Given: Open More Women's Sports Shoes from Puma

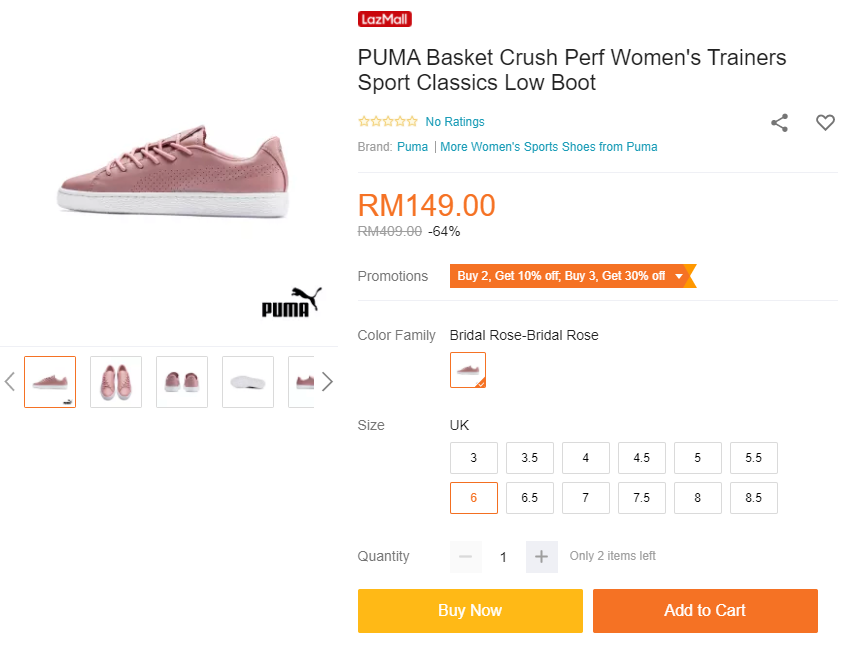Looking at the screenshot, I should [x=549, y=147].
